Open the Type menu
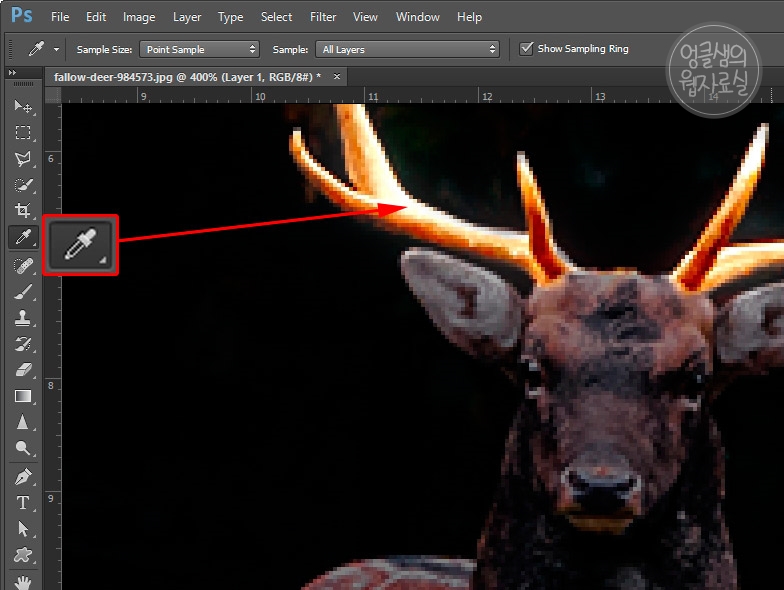This screenshot has width=784, height=590. click(230, 17)
